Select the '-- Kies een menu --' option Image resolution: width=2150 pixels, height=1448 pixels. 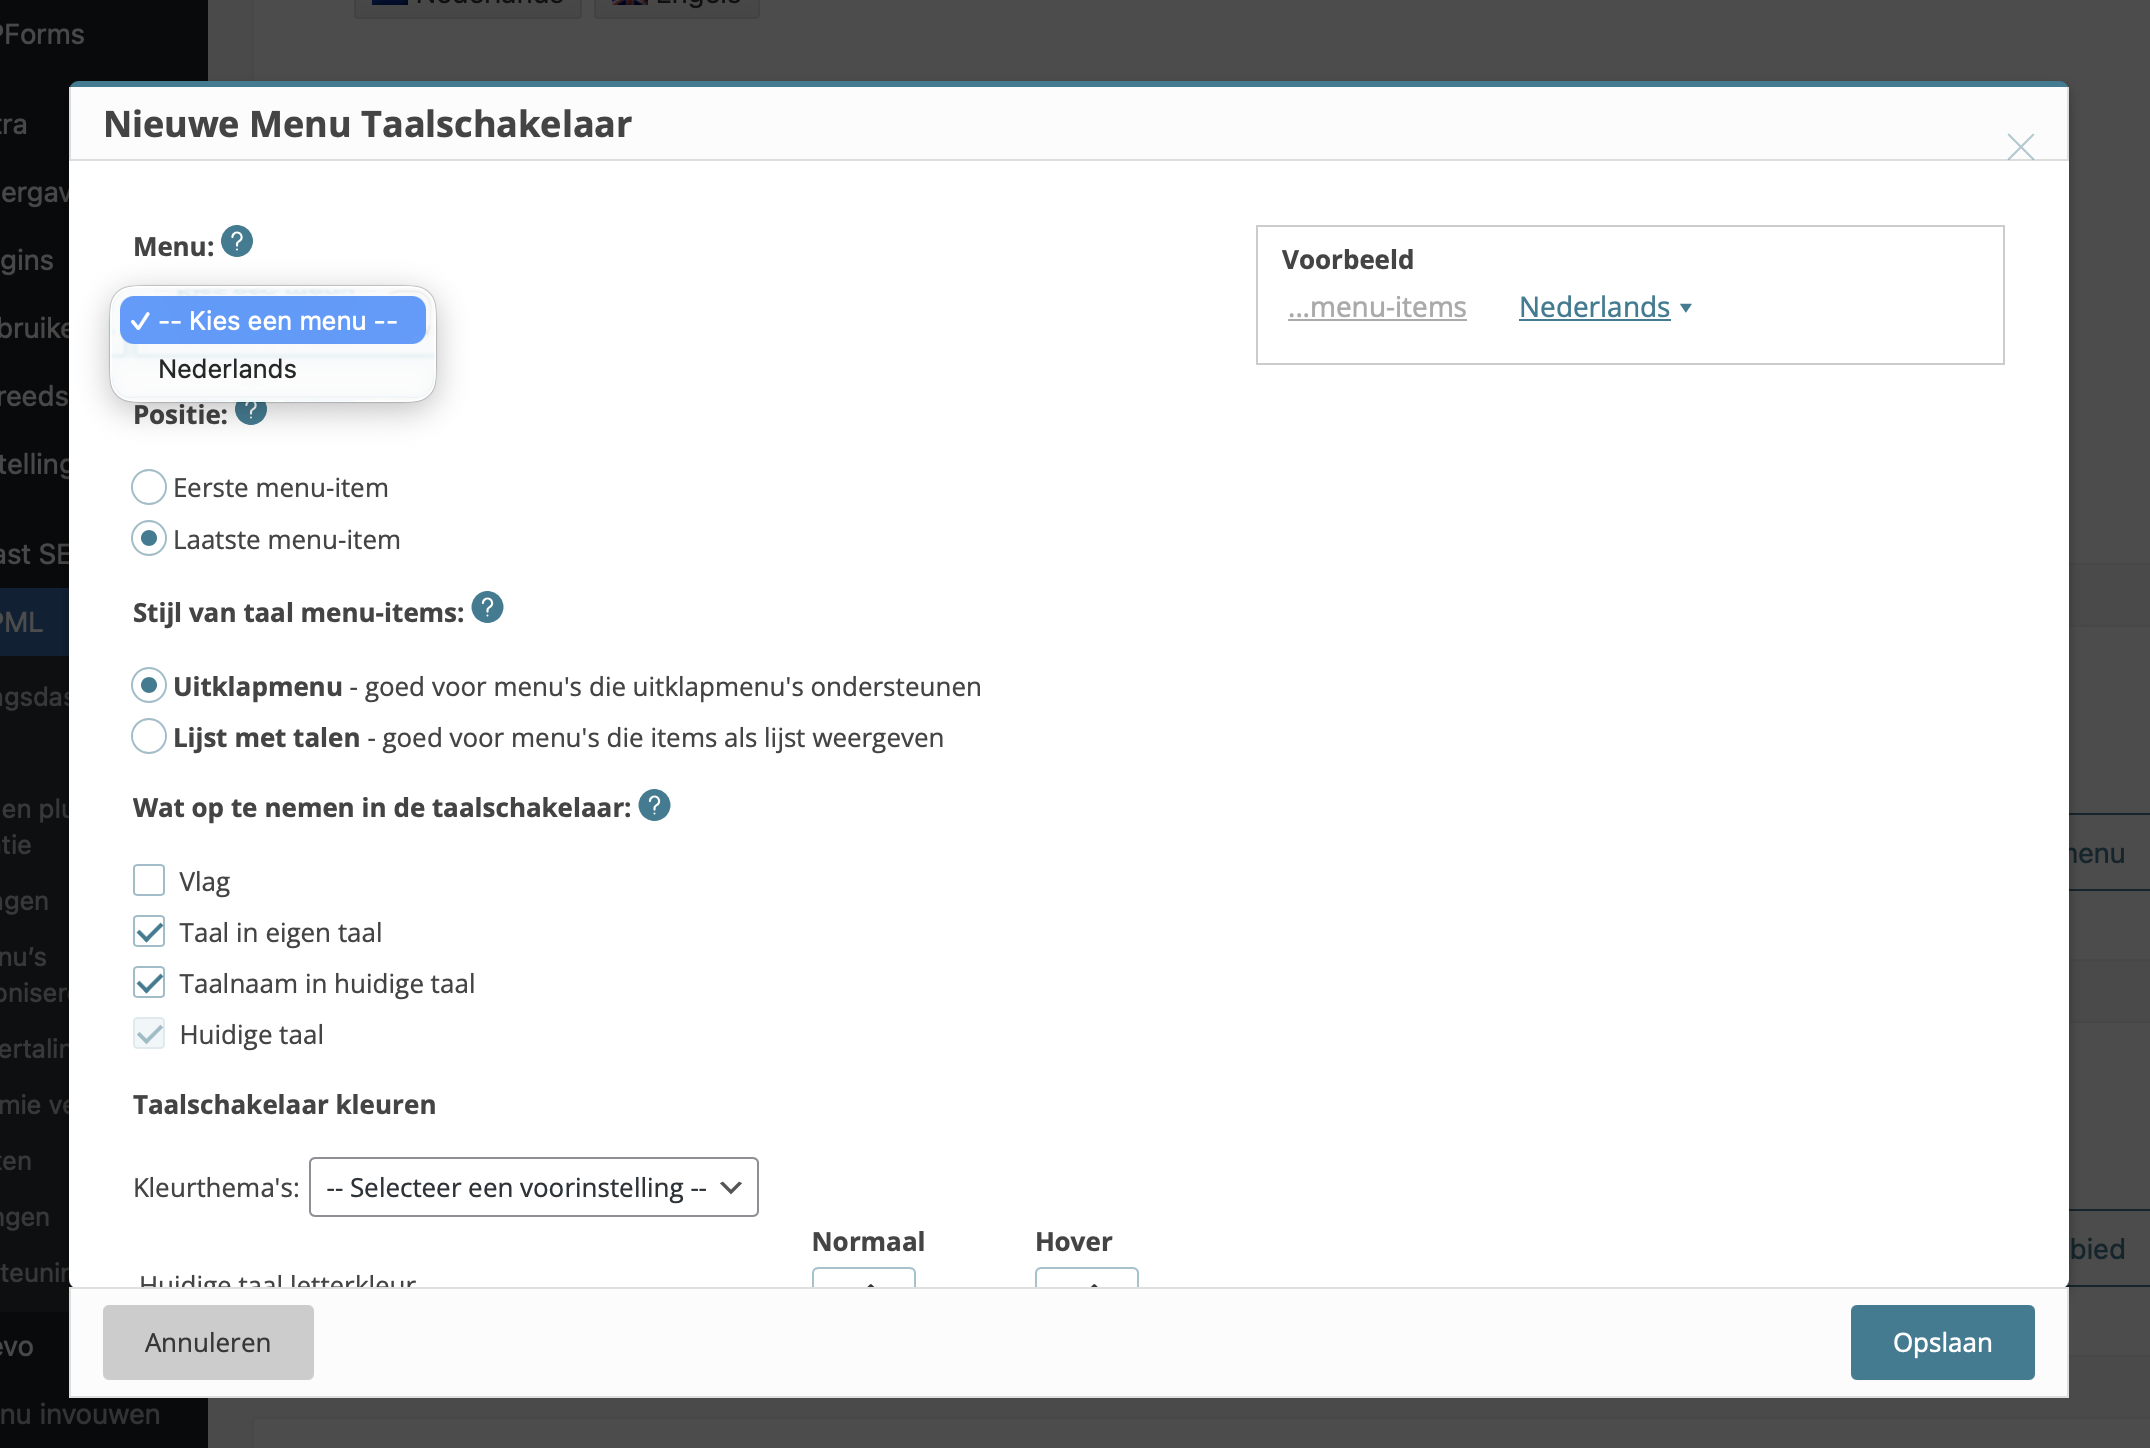[x=273, y=321]
